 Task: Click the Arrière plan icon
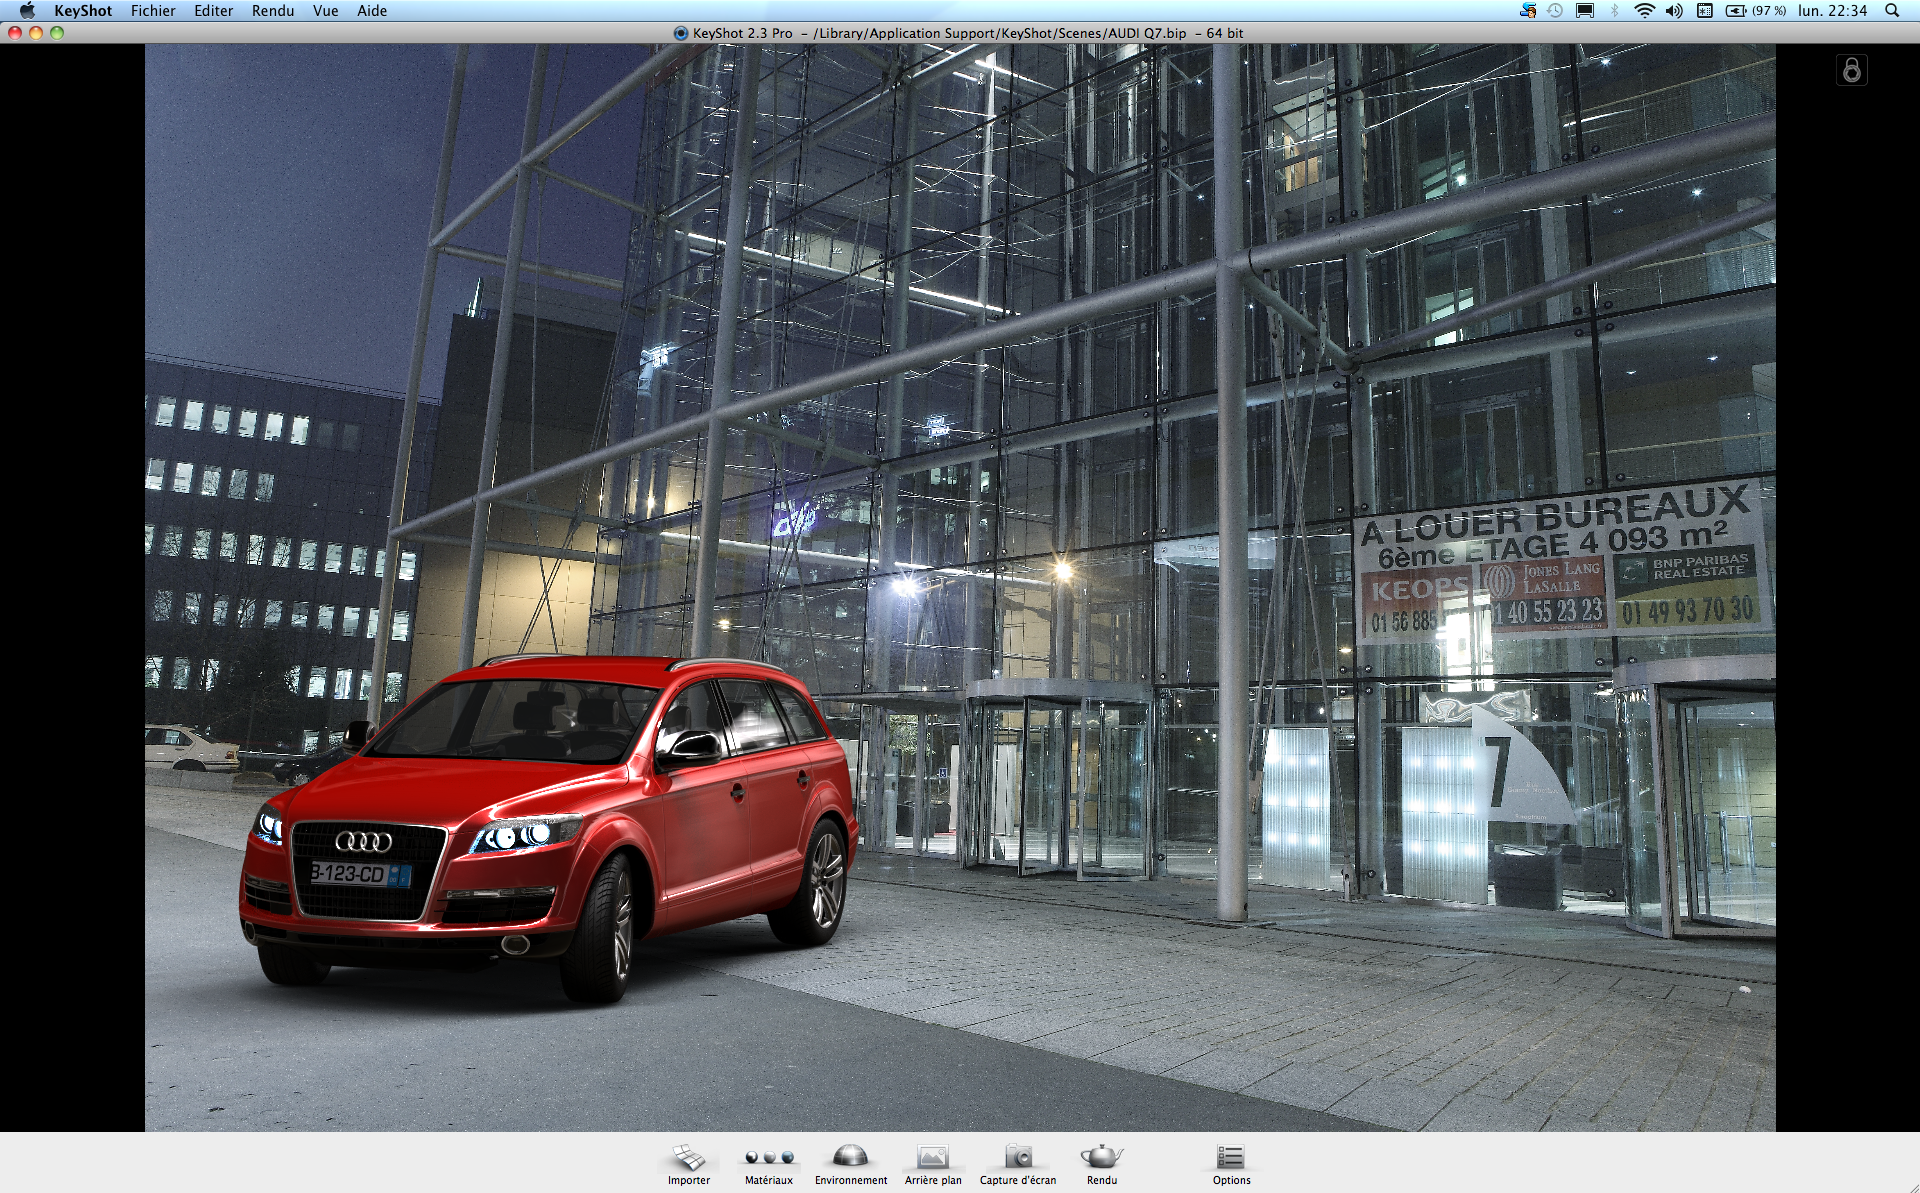[x=932, y=1159]
